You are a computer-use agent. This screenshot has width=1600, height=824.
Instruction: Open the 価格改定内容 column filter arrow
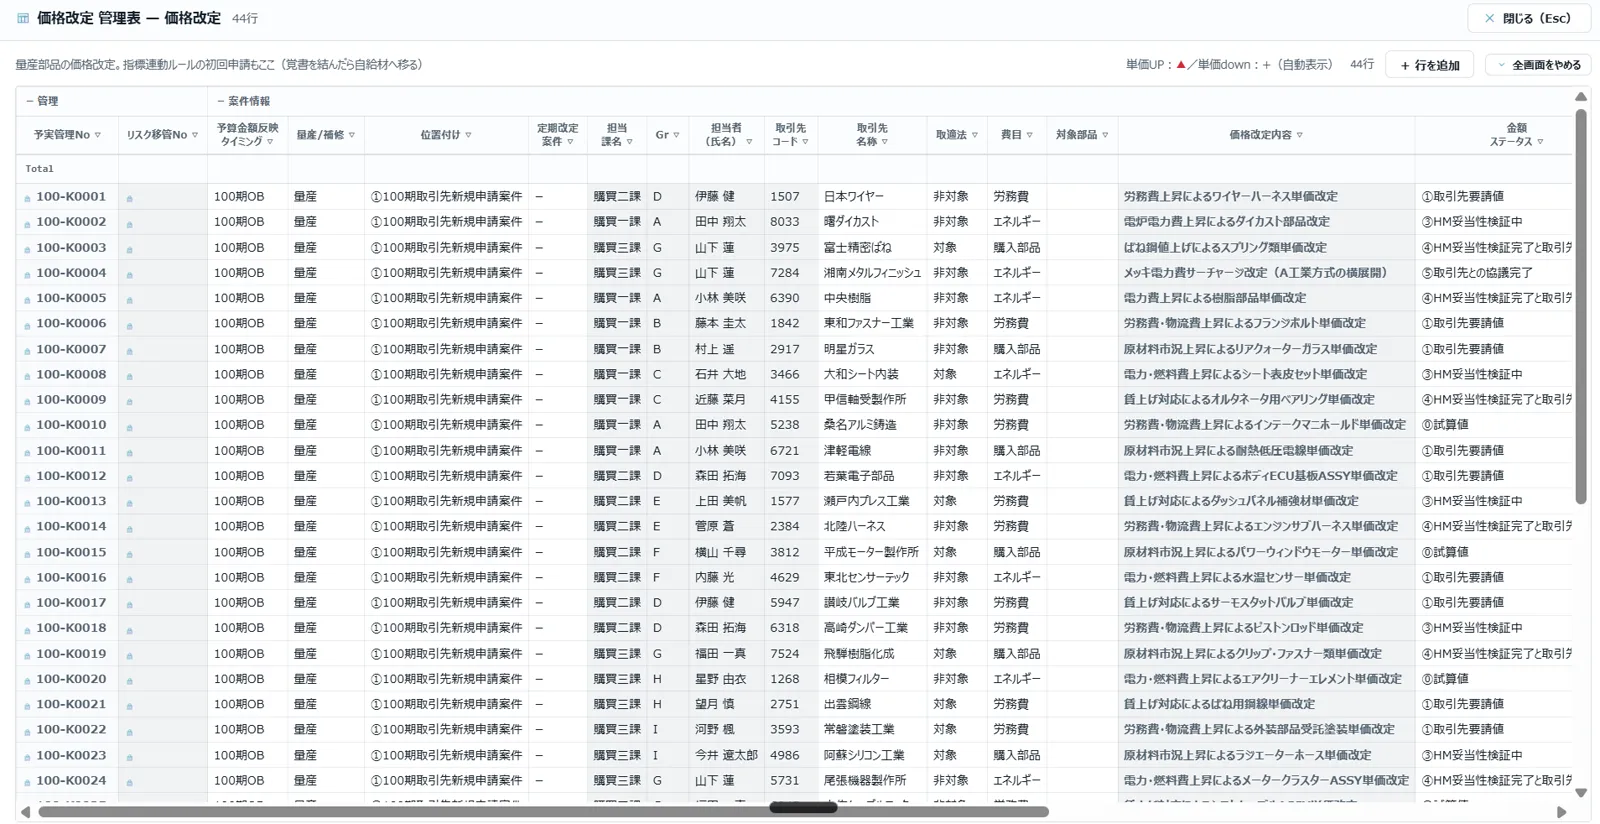coord(1300,135)
